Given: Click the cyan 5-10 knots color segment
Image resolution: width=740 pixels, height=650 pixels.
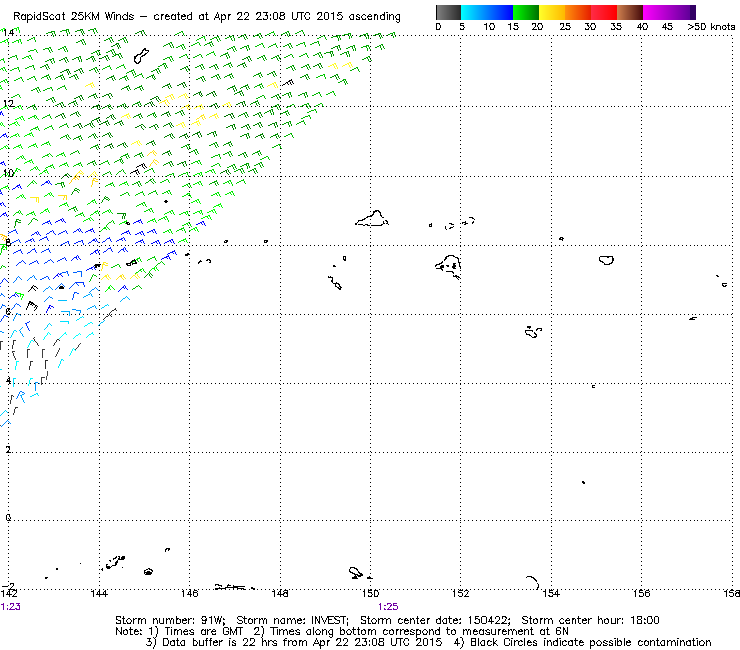Looking at the screenshot, I should pyautogui.click(x=474, y=12).
